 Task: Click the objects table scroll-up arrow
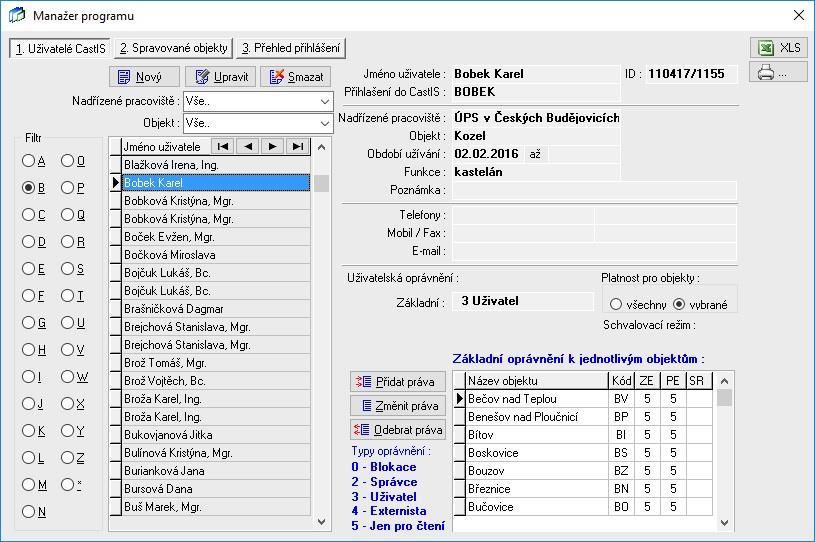(x=725, y=381)
